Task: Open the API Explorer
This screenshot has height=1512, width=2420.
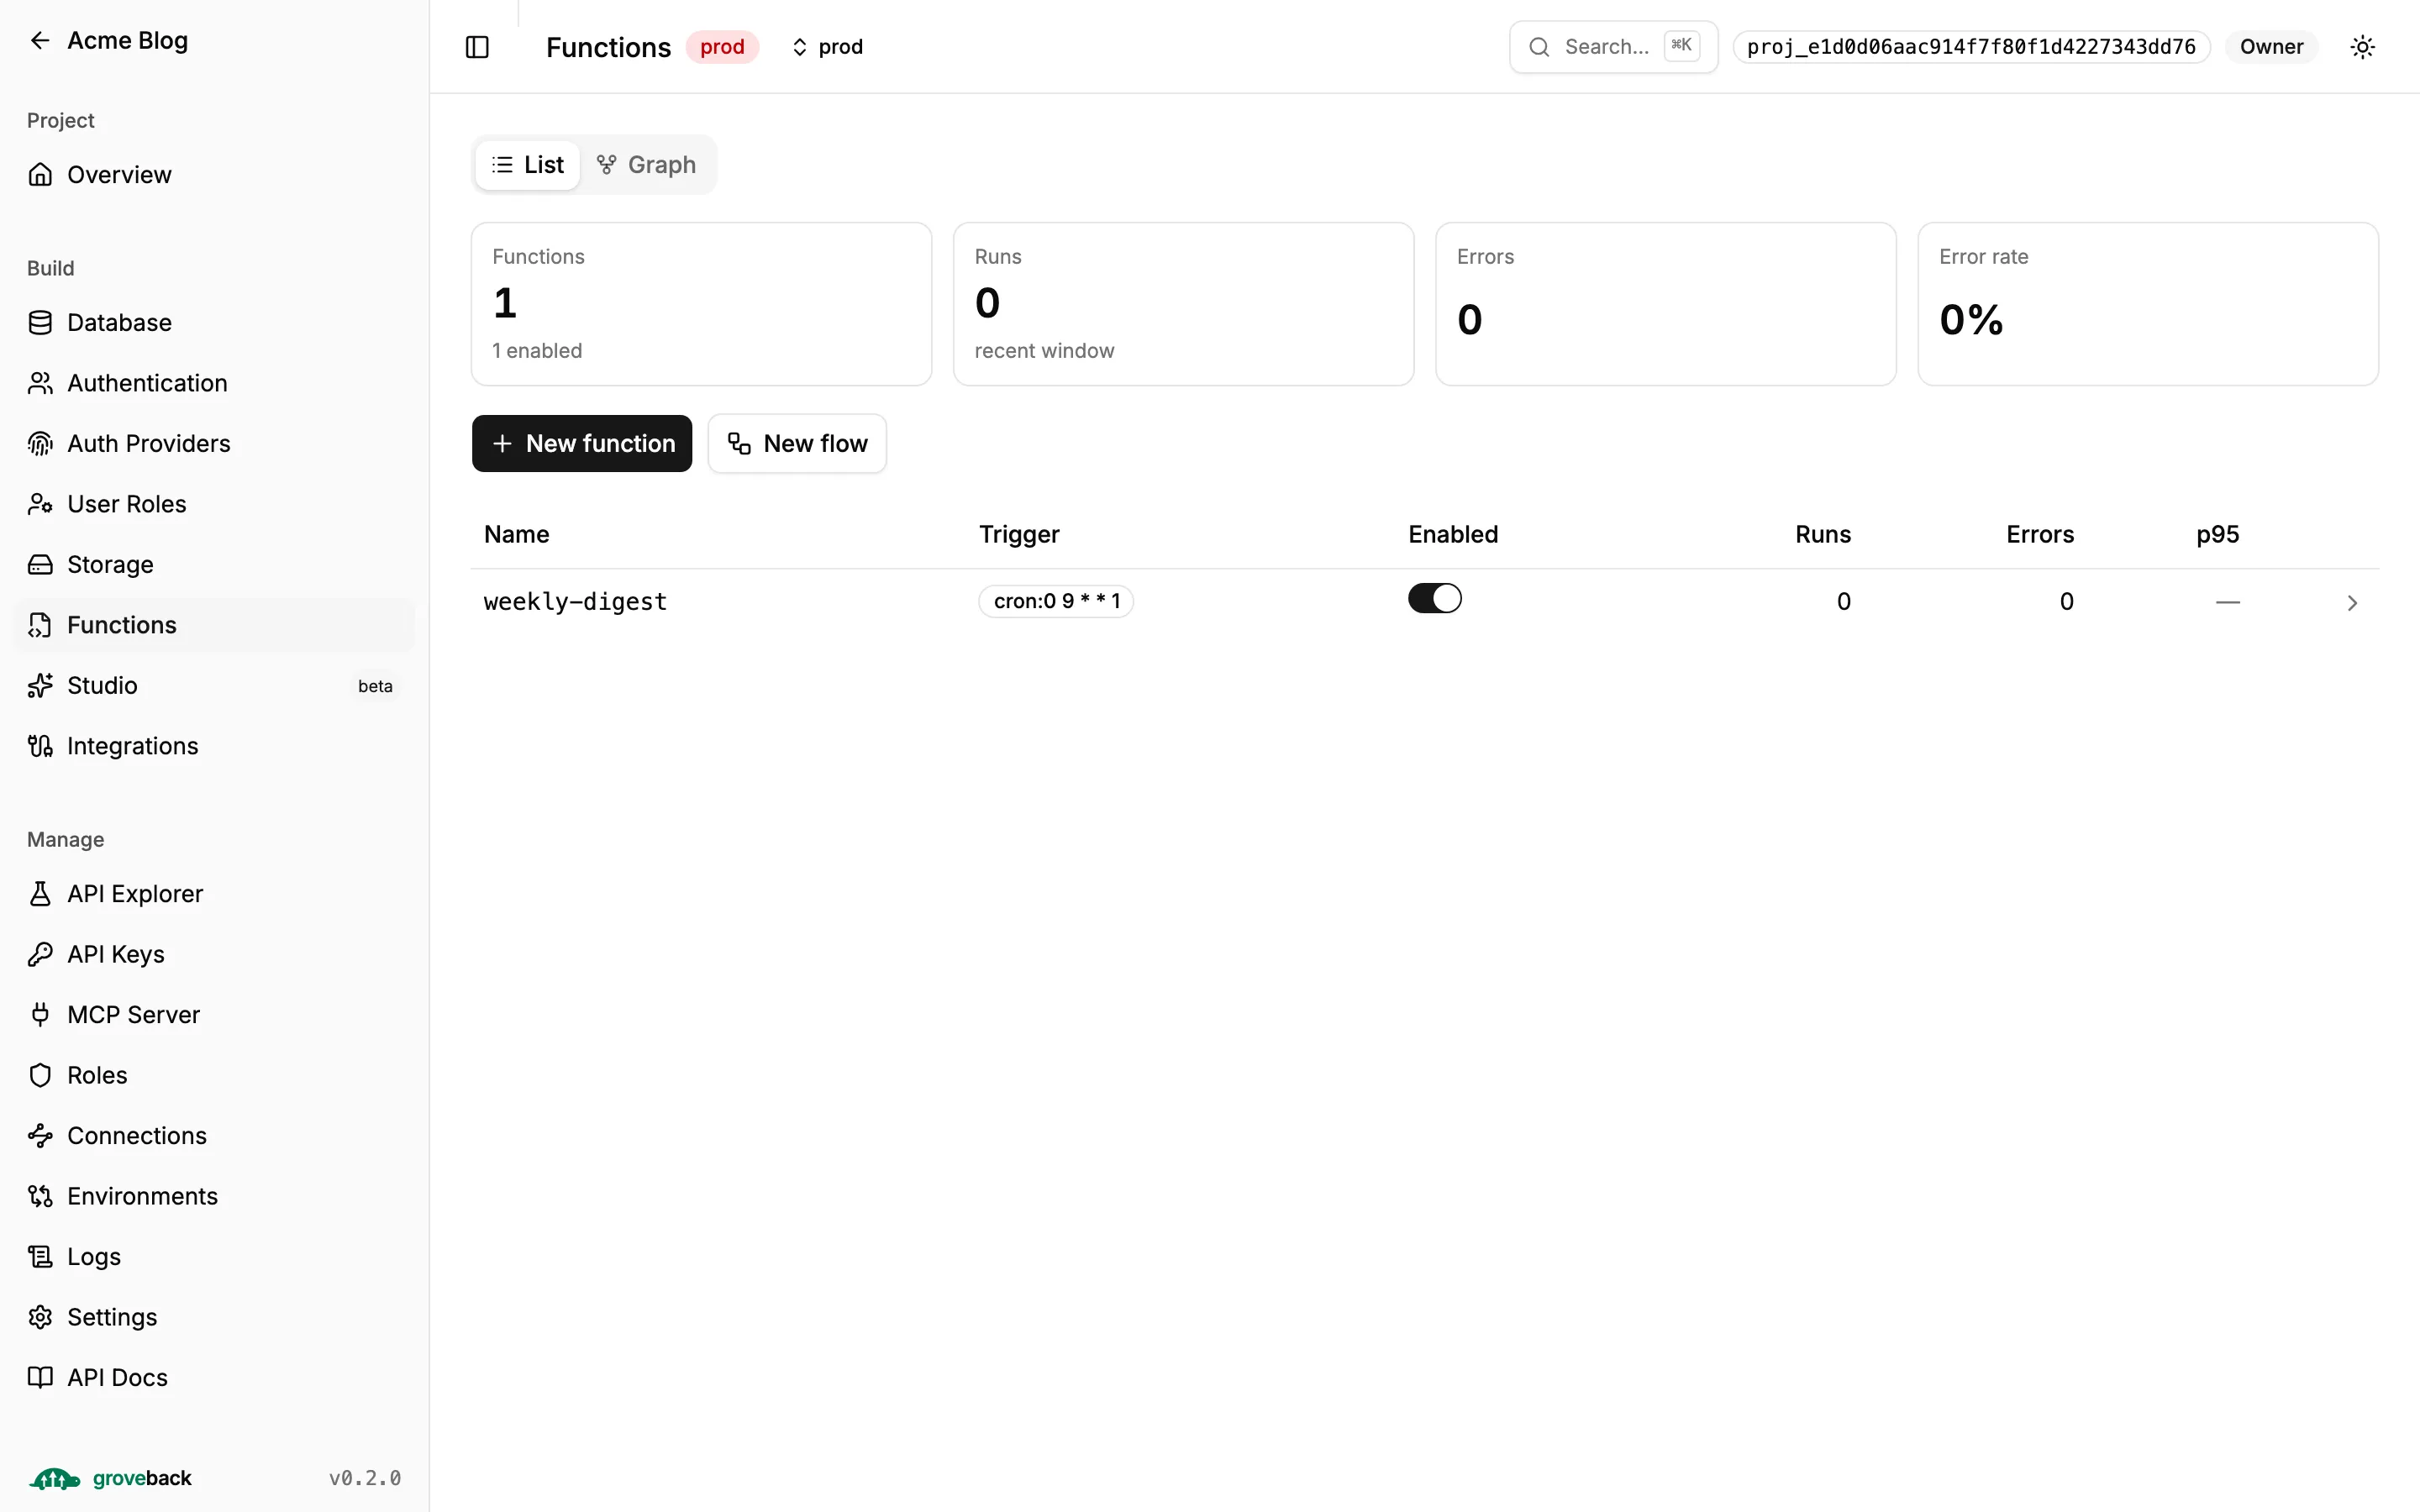Action: click(214, 894)
